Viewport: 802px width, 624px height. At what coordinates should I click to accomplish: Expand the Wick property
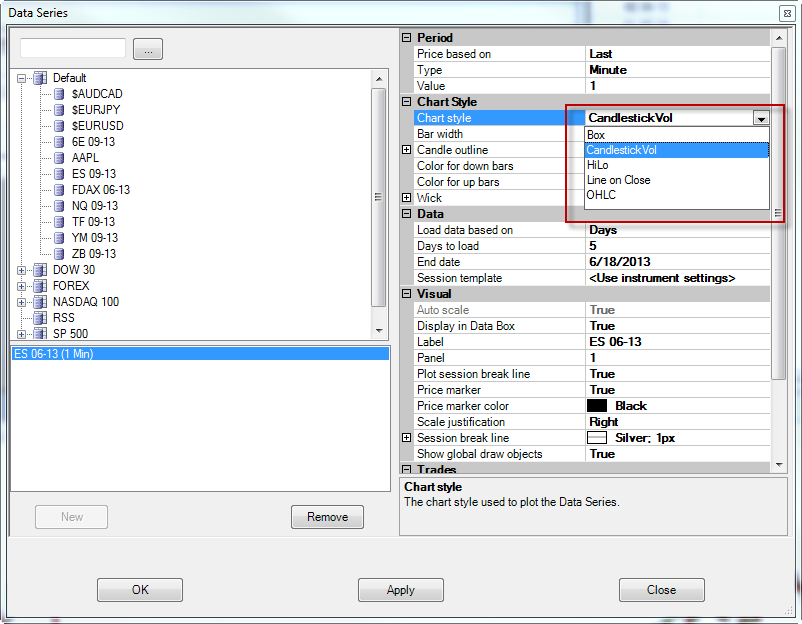(x=407, y=197)
